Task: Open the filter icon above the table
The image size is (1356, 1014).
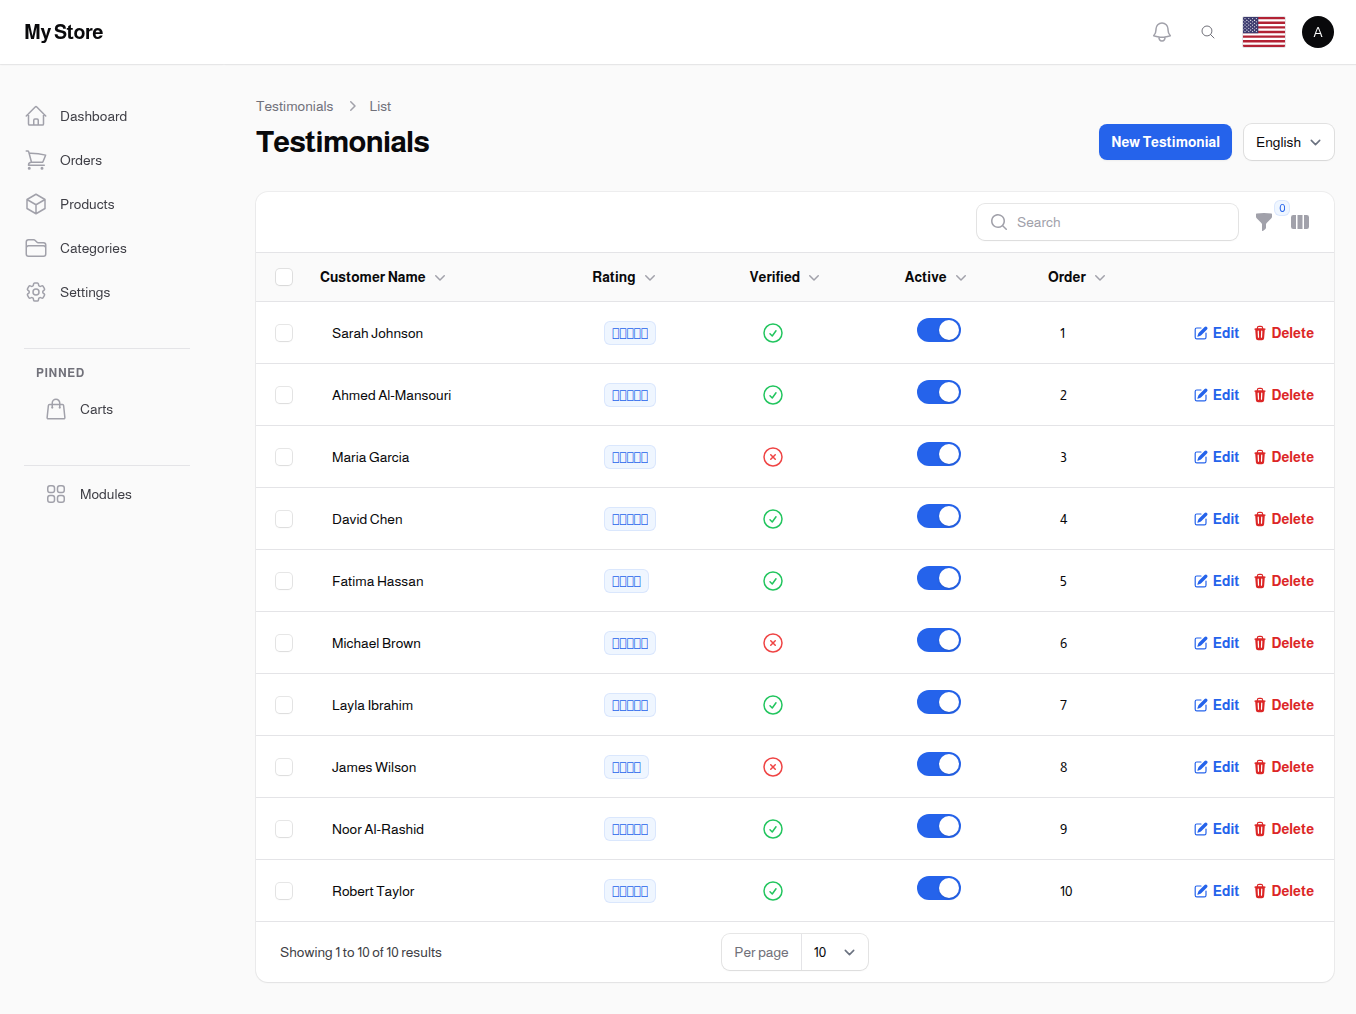Action: pos(1264,222)
